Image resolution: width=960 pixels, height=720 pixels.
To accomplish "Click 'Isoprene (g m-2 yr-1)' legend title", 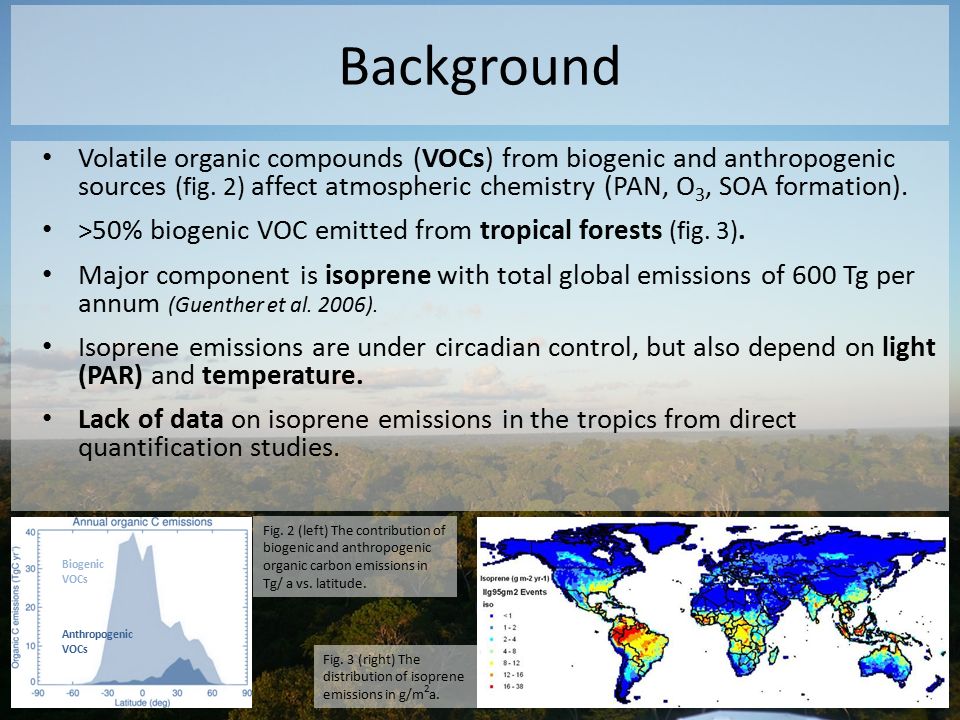I will point(515,579).
